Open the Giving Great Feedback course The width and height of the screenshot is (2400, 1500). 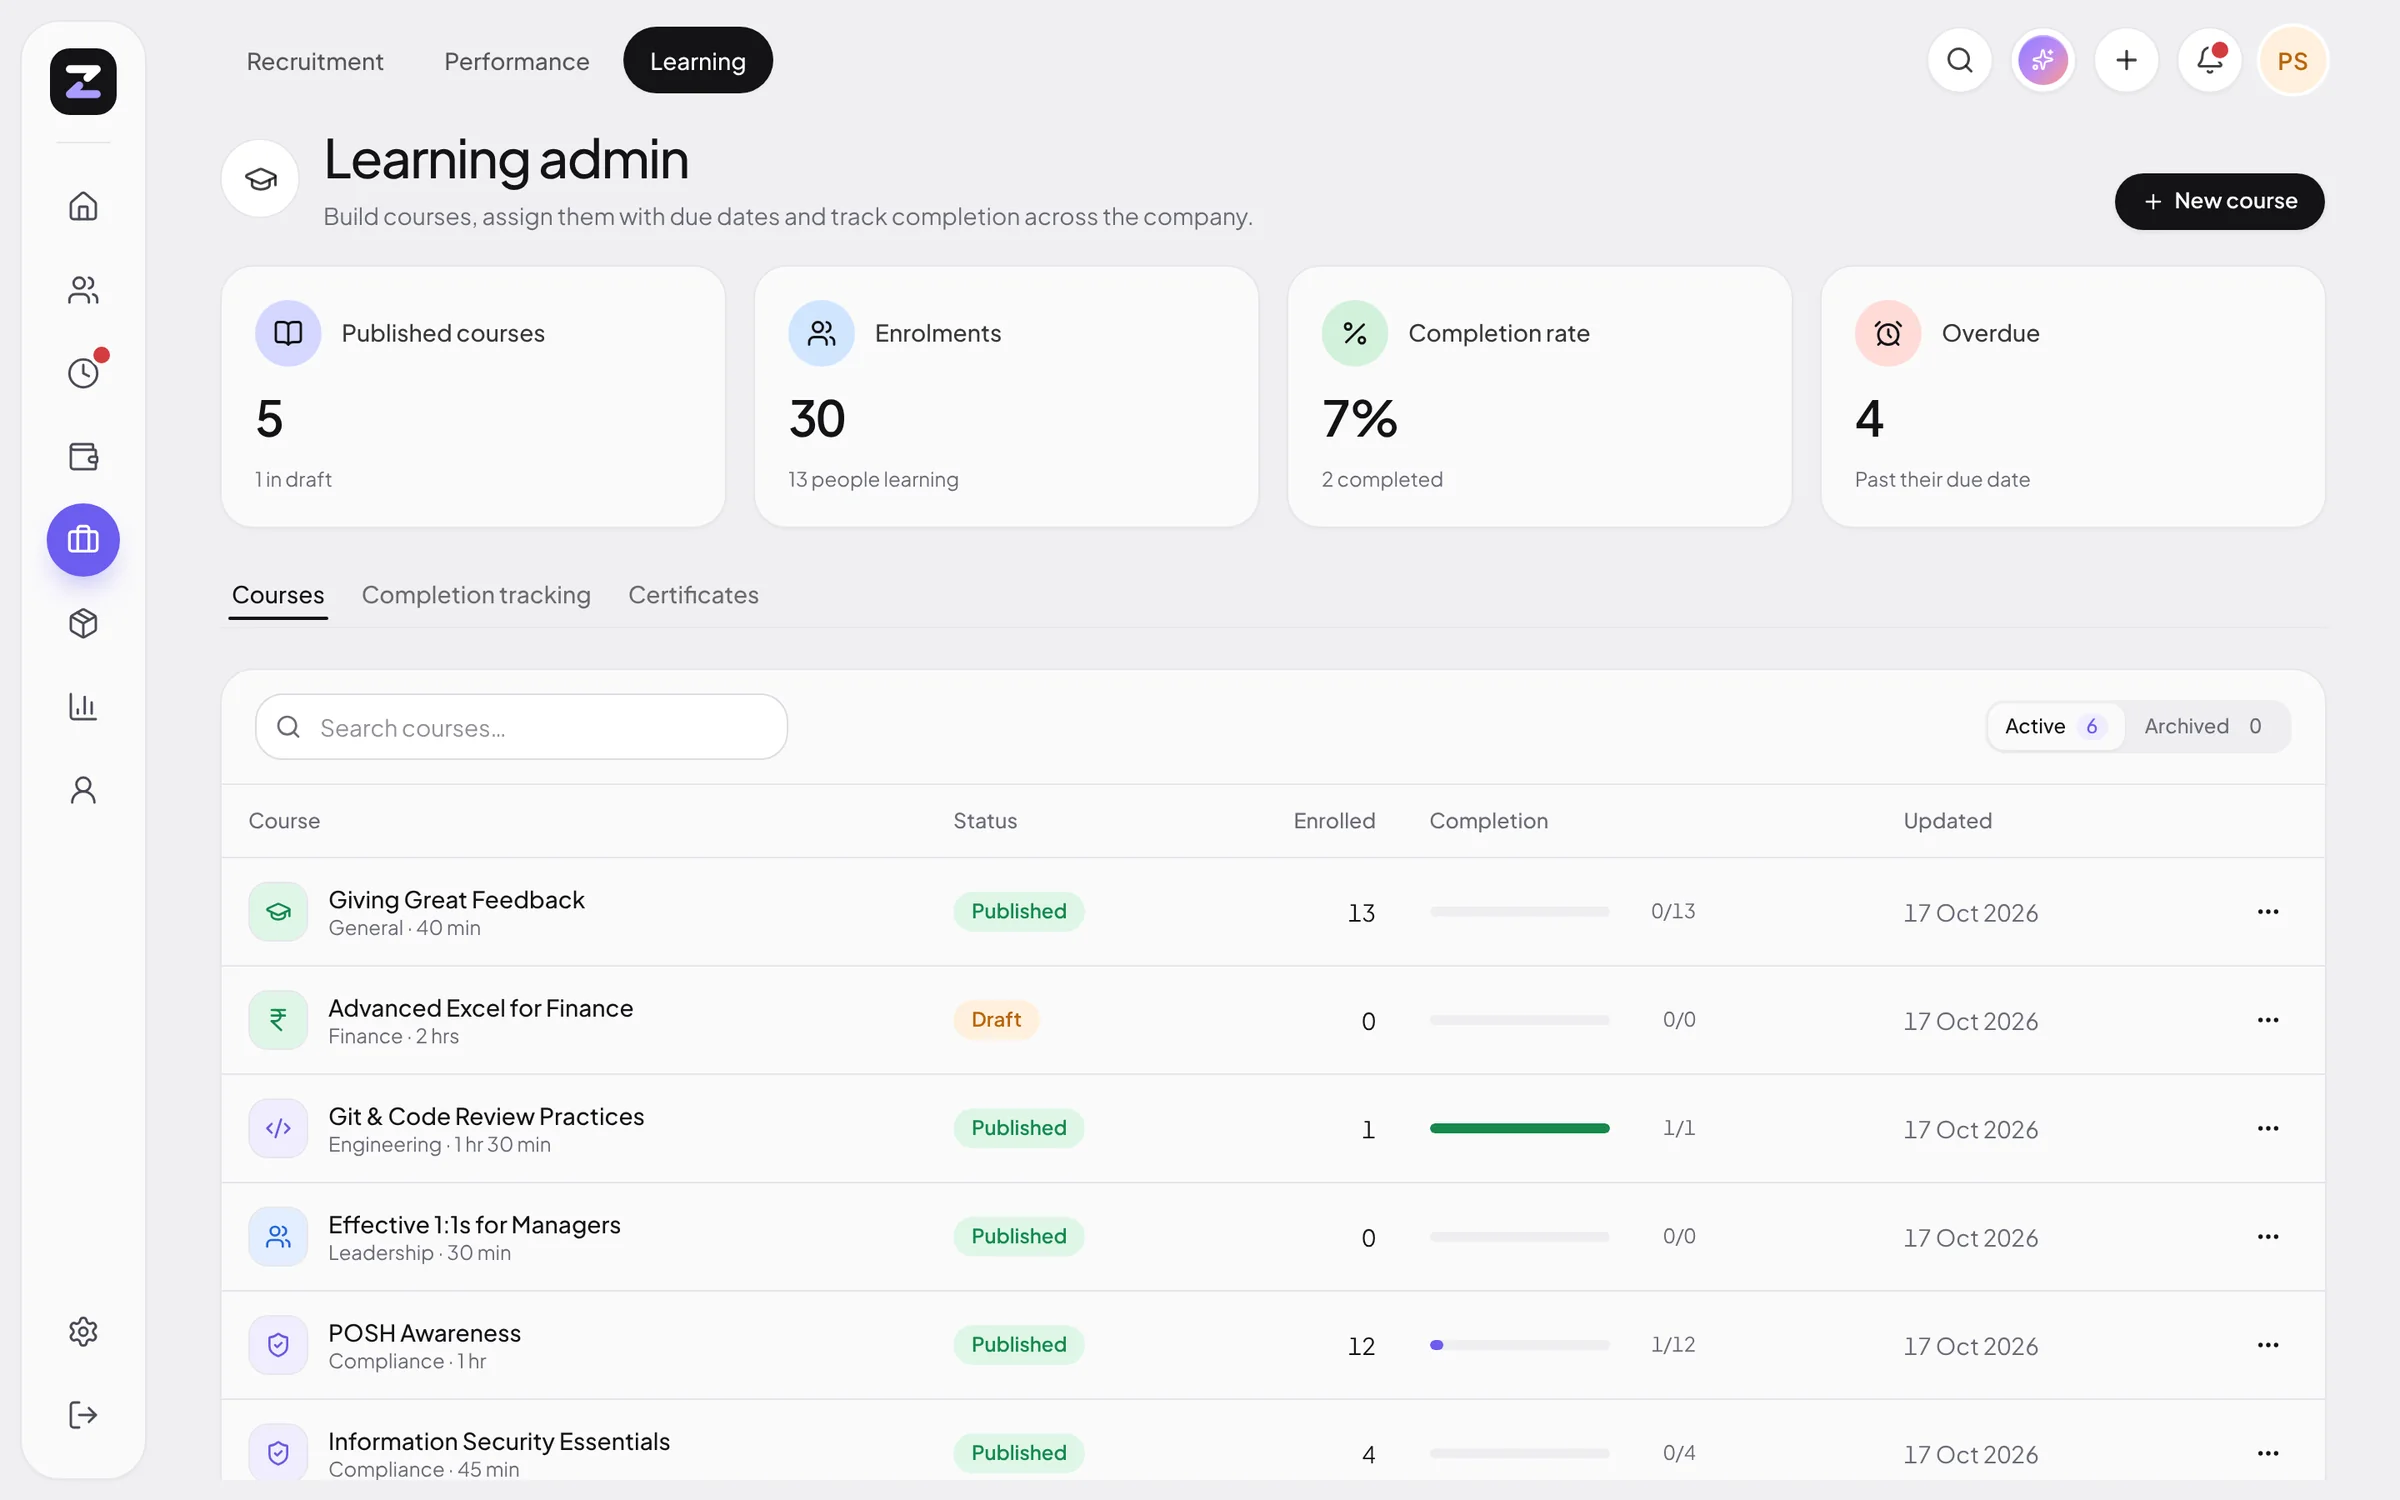pyautogui.click(x=456, y=900)
